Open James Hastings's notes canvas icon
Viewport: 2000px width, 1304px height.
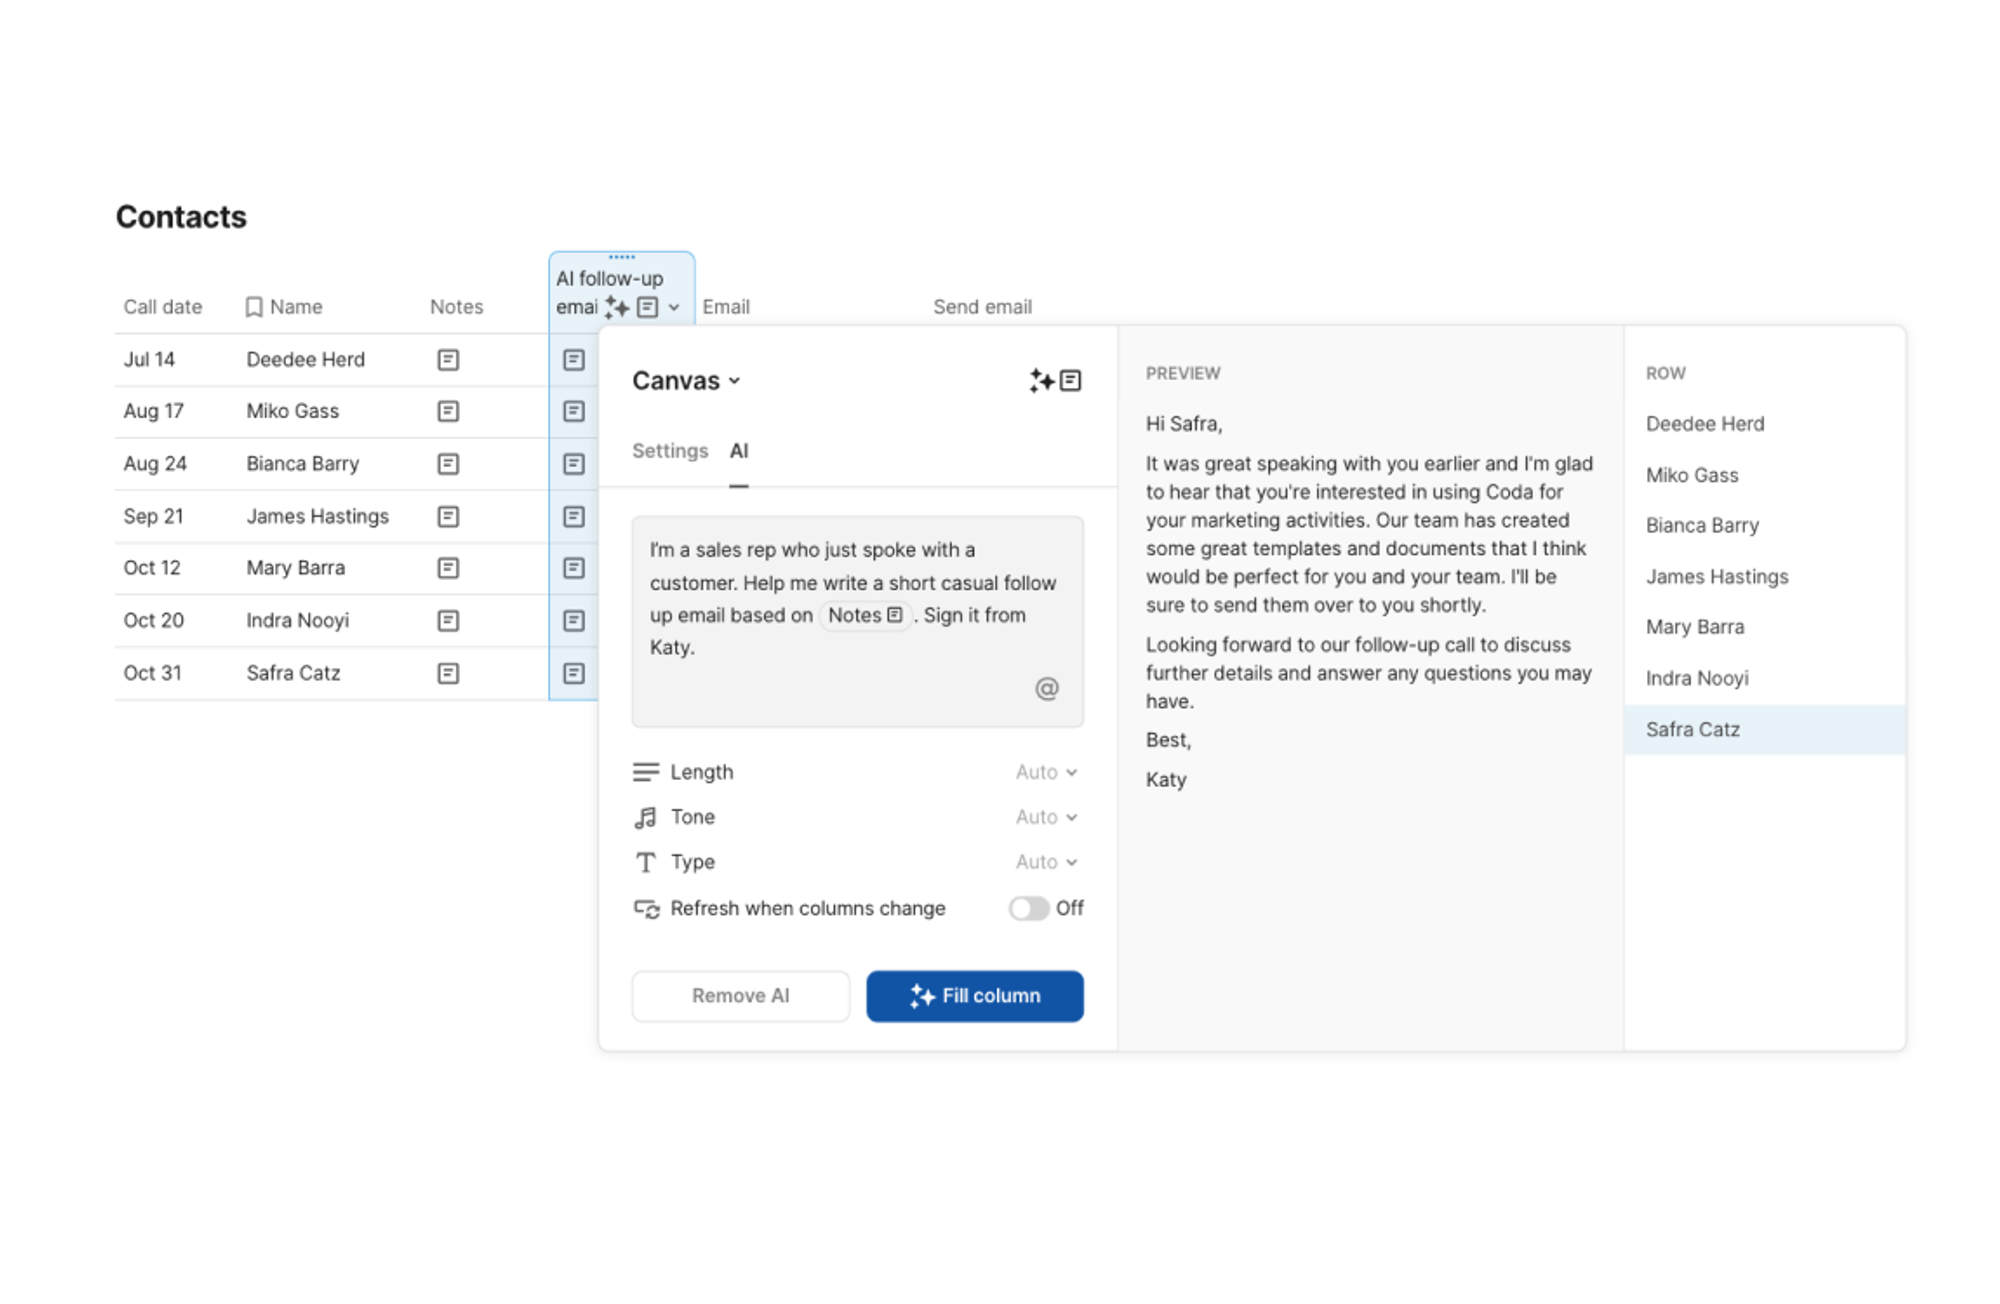coord(448,517)
